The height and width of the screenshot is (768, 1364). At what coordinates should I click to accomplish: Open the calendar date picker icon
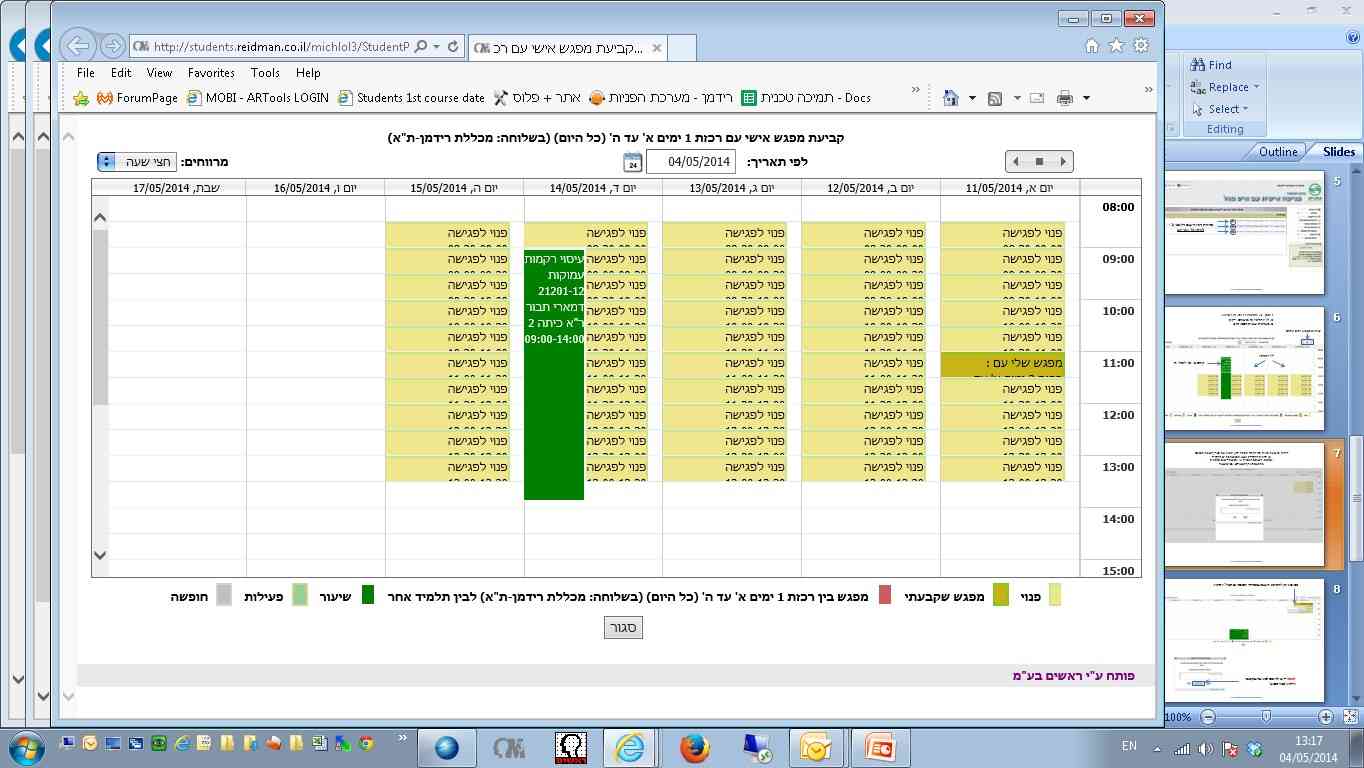pyautogui.click(x=632, y=162)
